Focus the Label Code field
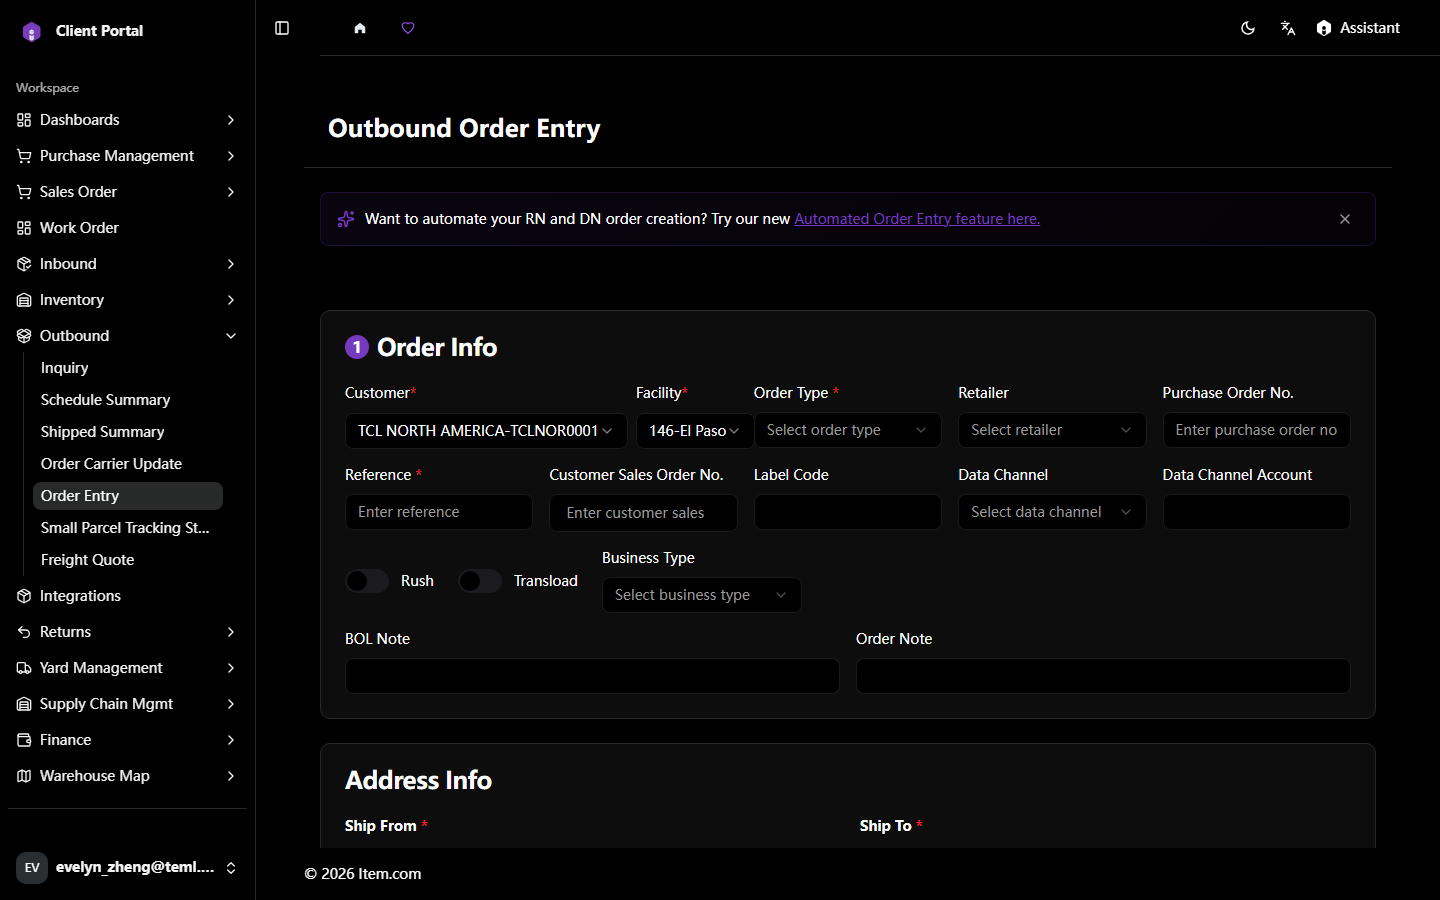The height and width of the screenshot is (900, 1440). 848,512
